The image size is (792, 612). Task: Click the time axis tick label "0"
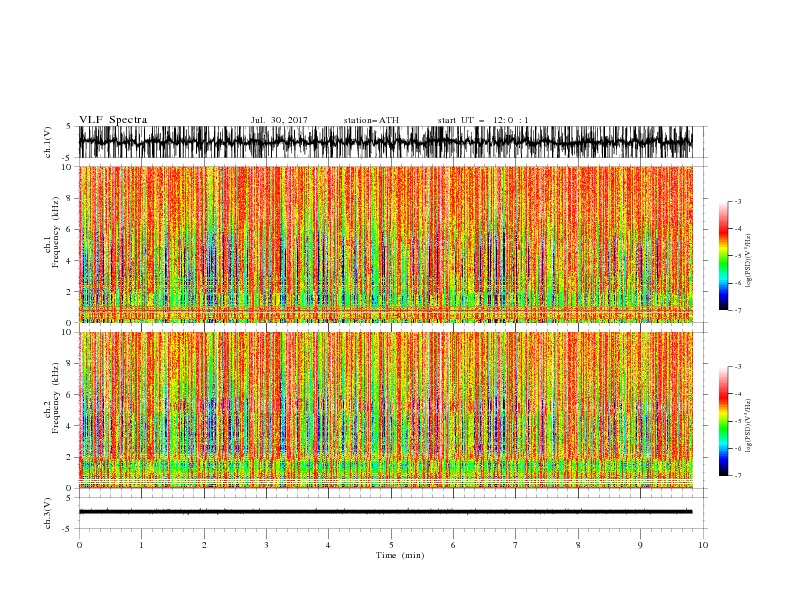tap(79, 545)
